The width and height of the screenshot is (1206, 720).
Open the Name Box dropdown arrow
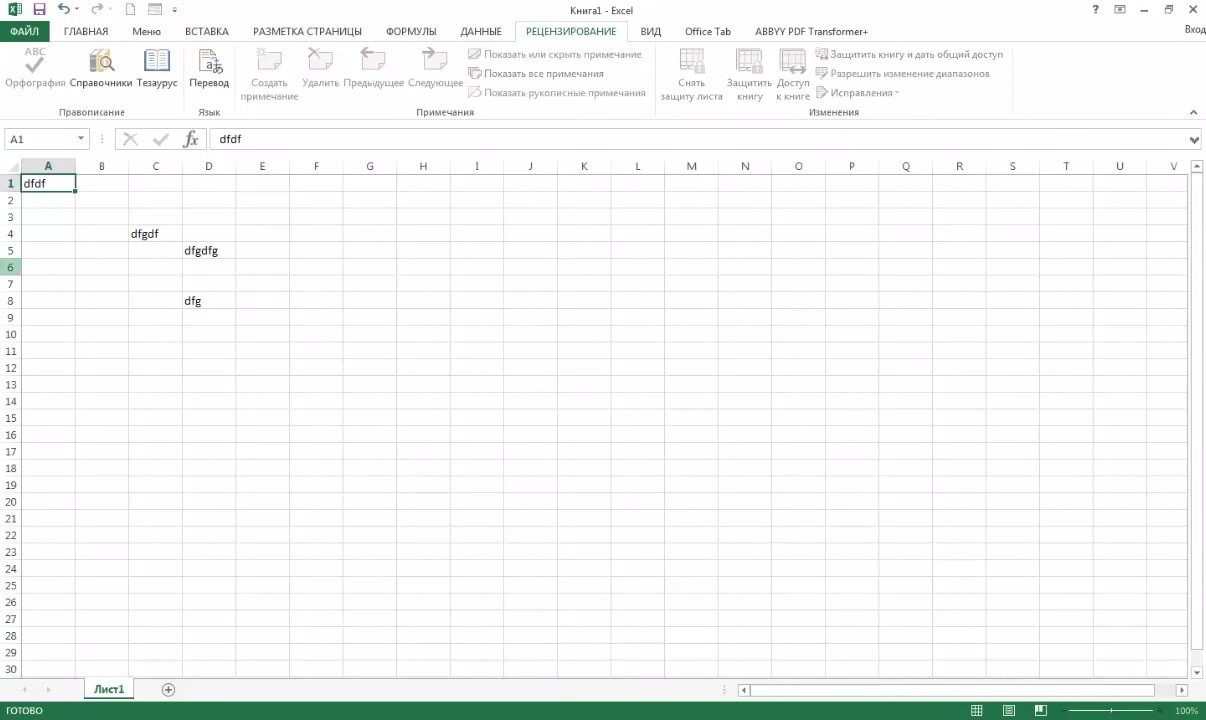(x=81, y=140)
